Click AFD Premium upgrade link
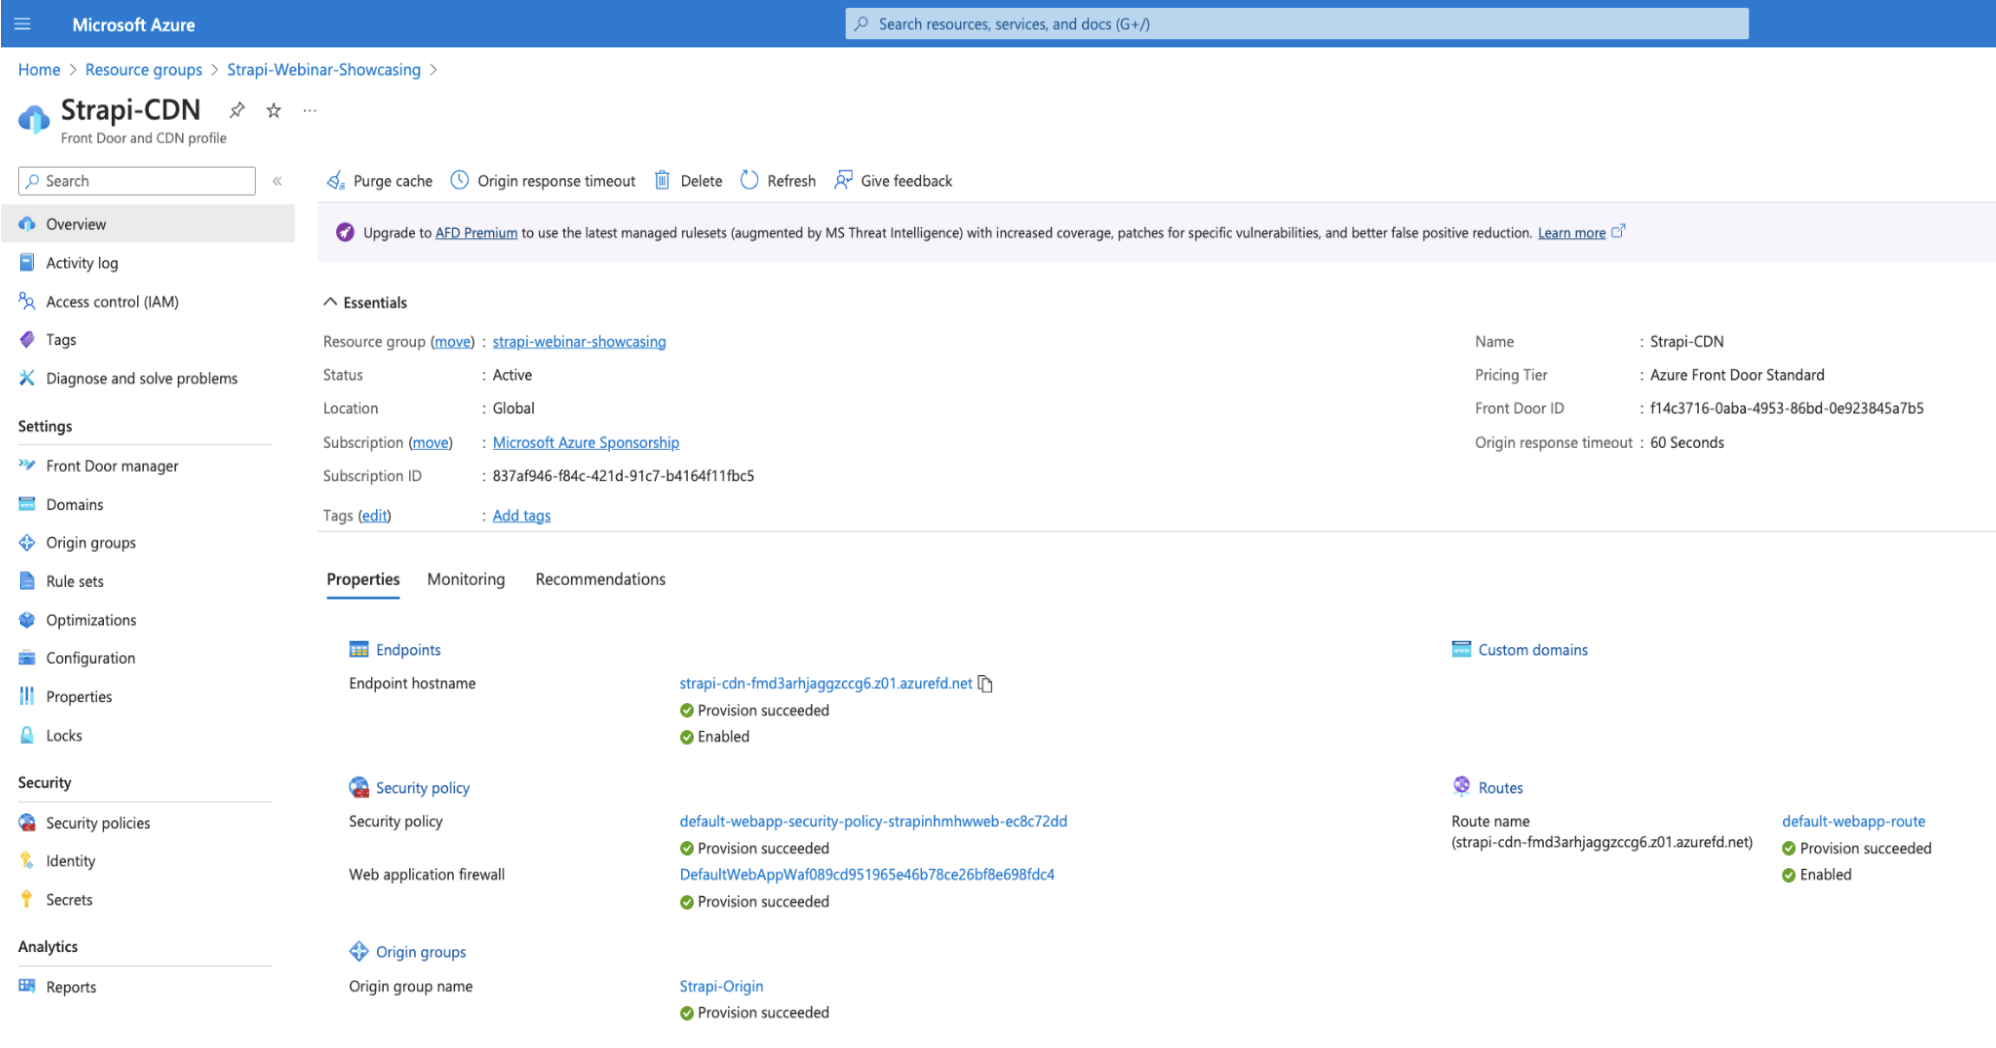Image resolution: width=1996 pixels, height=1048 pixels. click(476, 233)
